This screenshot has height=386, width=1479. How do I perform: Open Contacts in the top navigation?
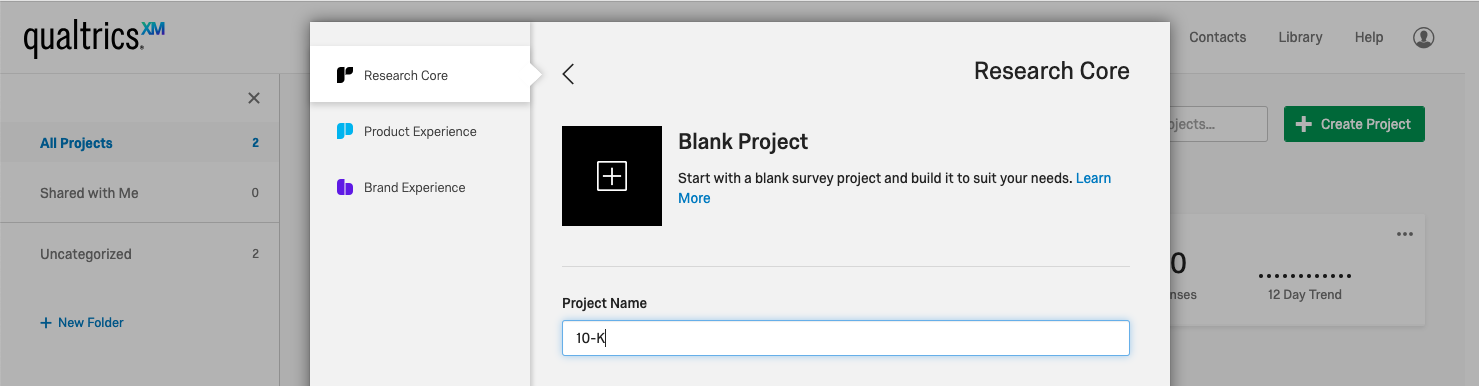click(1217, 37)
